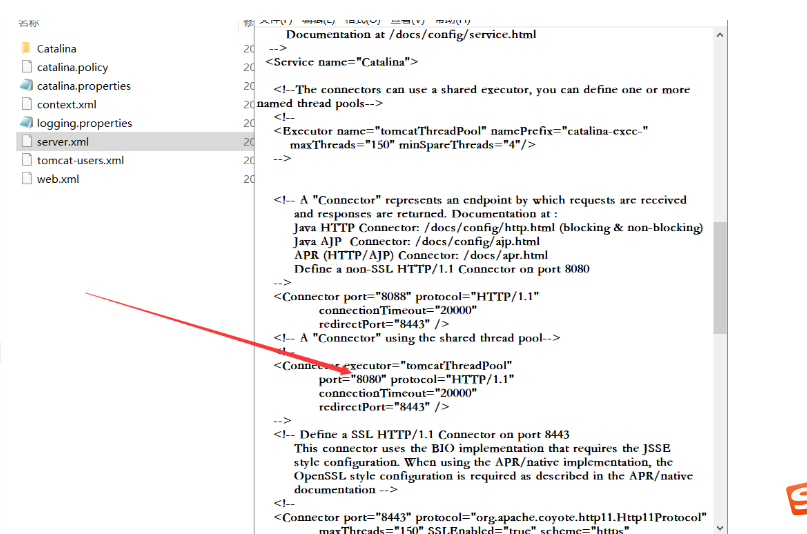
Task: Select the context.xml file icon
Action: point(27,104)
